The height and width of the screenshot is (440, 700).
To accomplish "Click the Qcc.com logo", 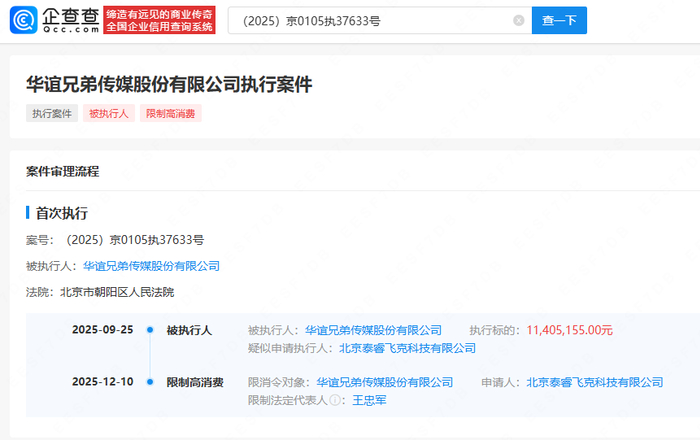I will click(x=53, y=20).
